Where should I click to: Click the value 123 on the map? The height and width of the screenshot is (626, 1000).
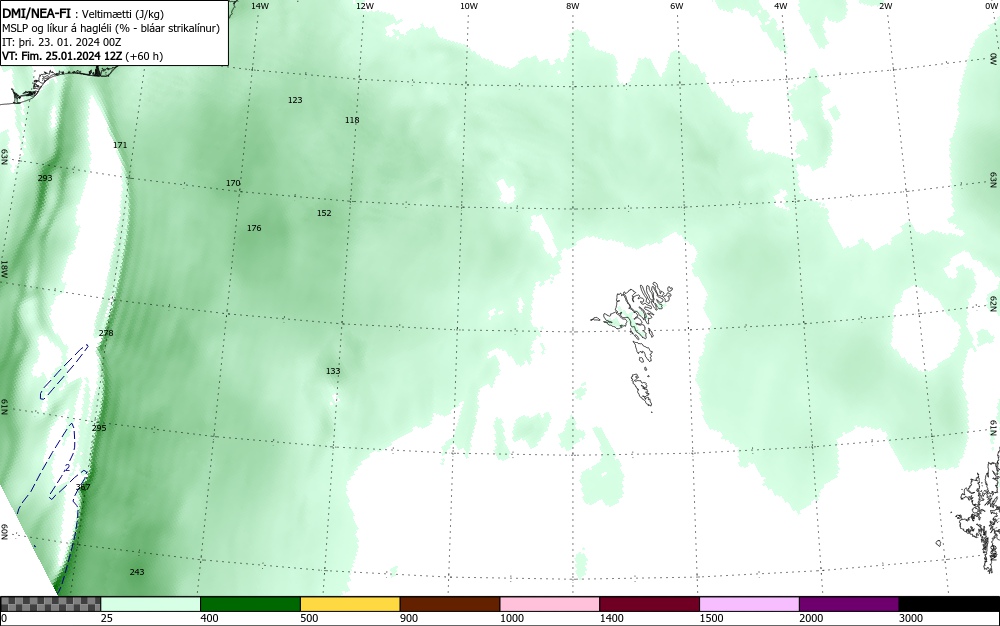click(295, 100)
